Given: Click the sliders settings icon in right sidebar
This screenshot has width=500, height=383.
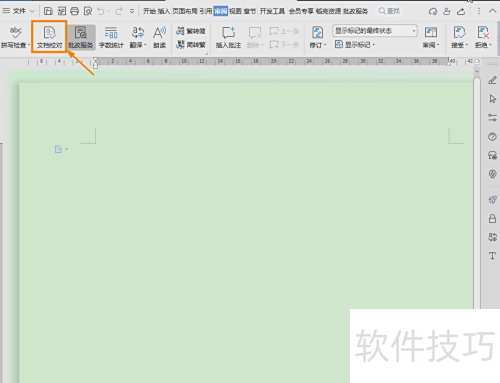Looking at the screenshot, I should 492,117.
